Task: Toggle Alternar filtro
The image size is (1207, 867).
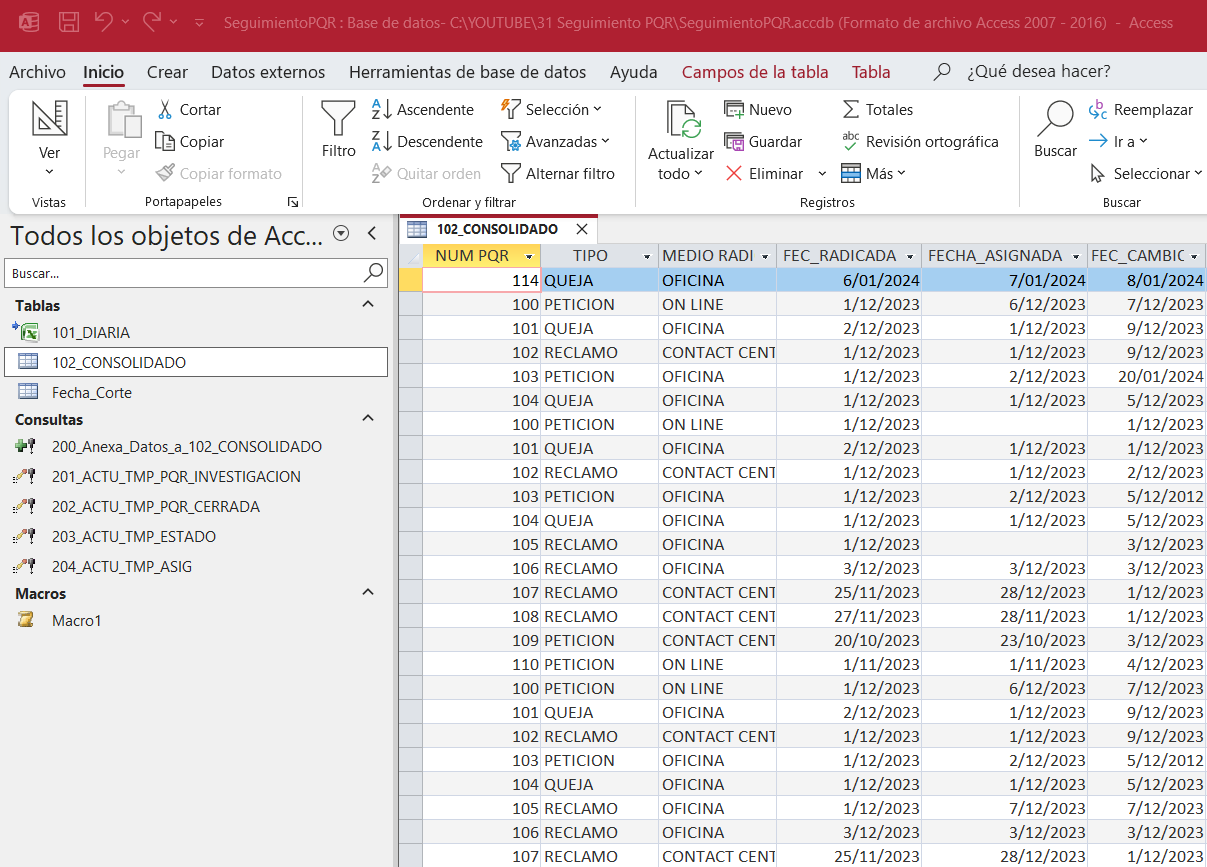Action: (x=558, y=174)
